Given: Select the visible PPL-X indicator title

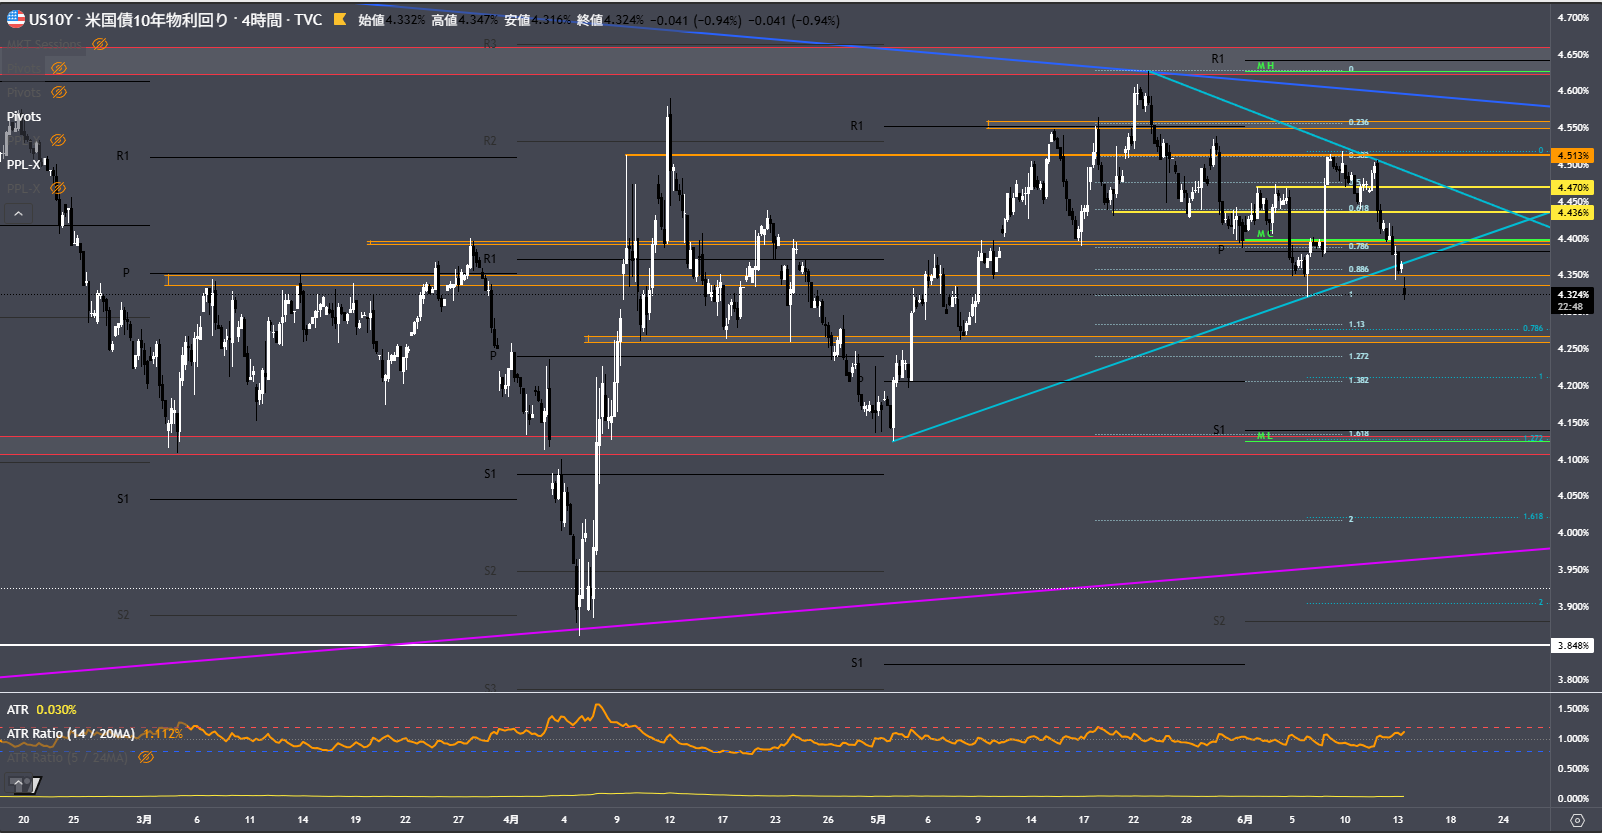Looking at the screenshot, I should click(x=24, y=164).
